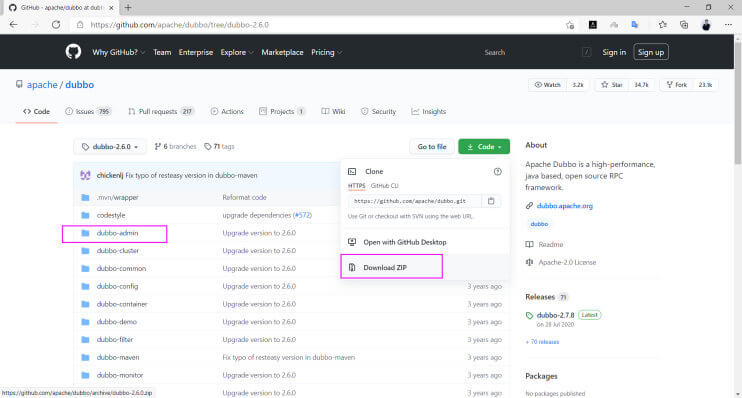The height and width of the screenshot is (398, 742).
Task: Copy the clone URL with clipboard icon
Action: pyautogui.click(x=491, y=201)
